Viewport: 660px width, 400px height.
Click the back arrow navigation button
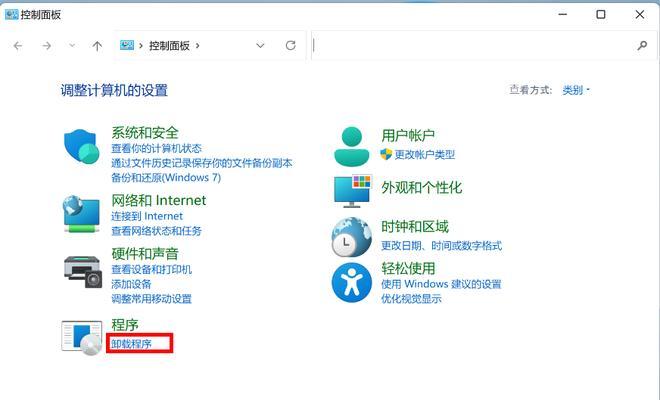(18, 45)
